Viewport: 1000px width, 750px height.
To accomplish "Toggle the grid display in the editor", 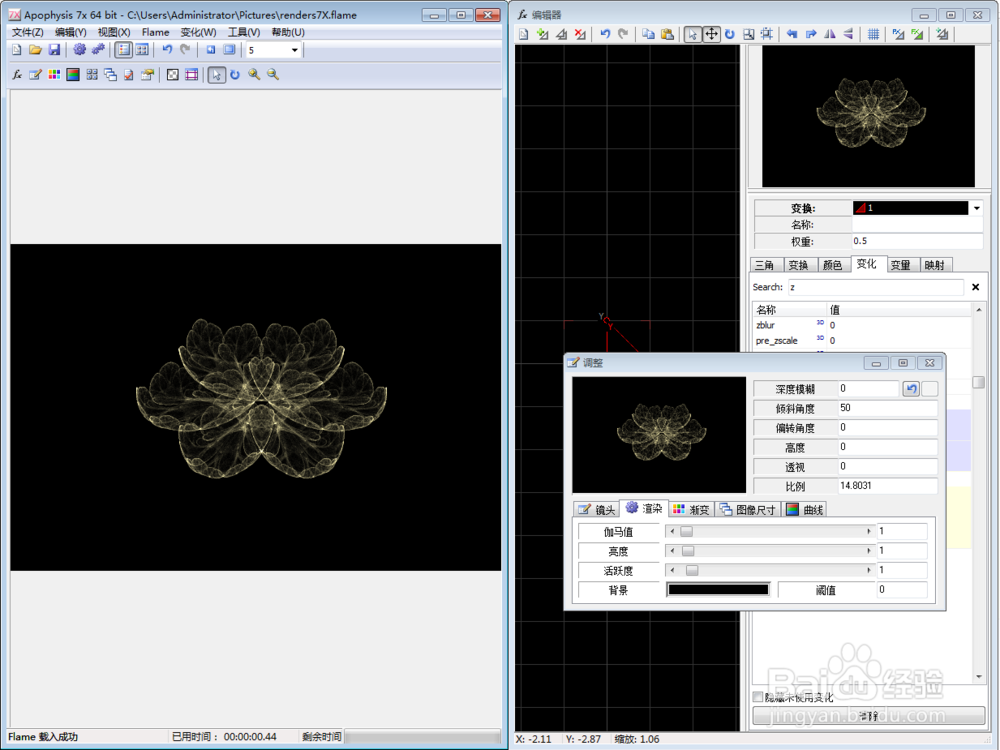I will click(873, 34).
